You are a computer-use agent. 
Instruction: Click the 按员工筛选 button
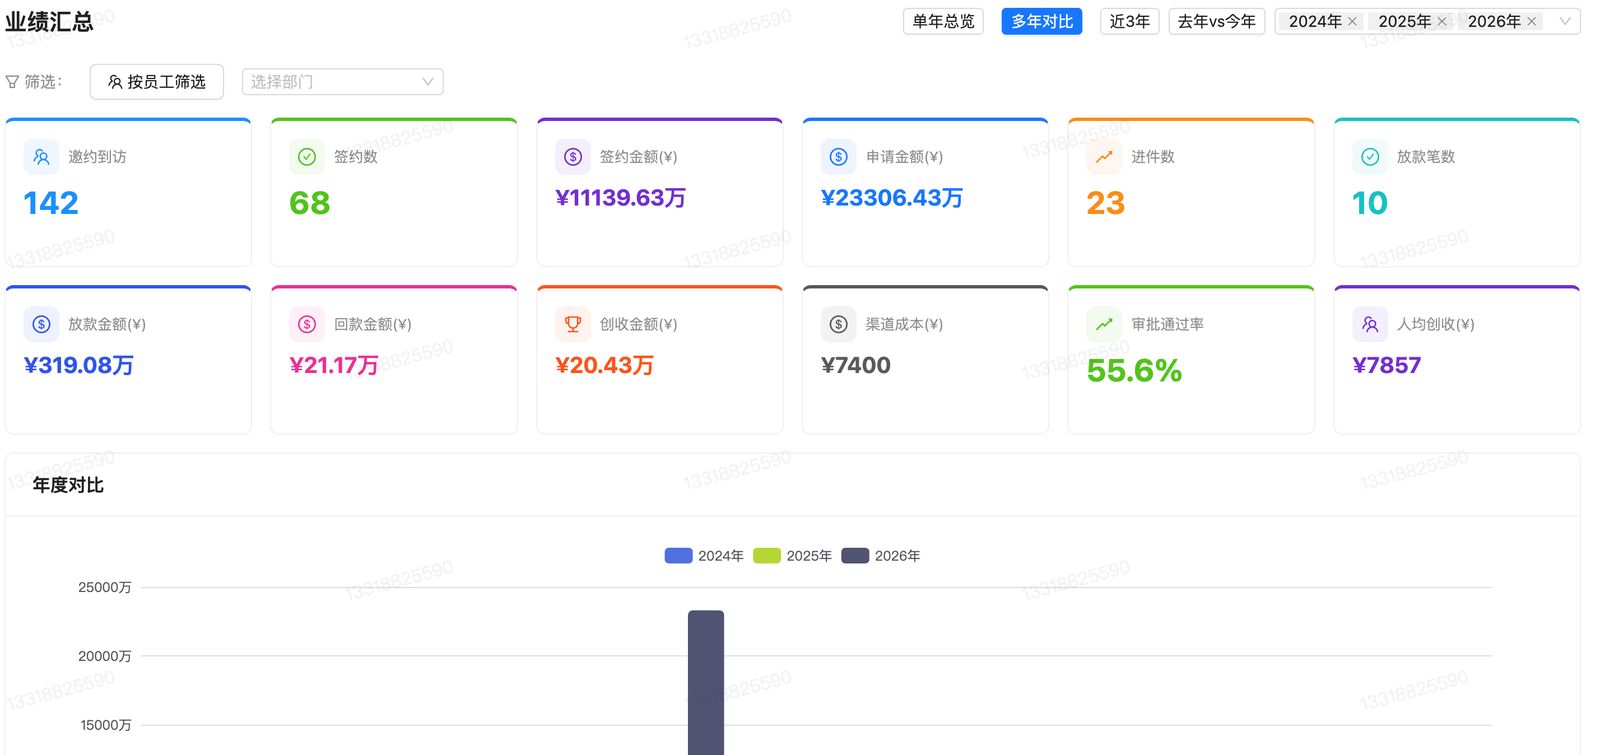point(157,82)
